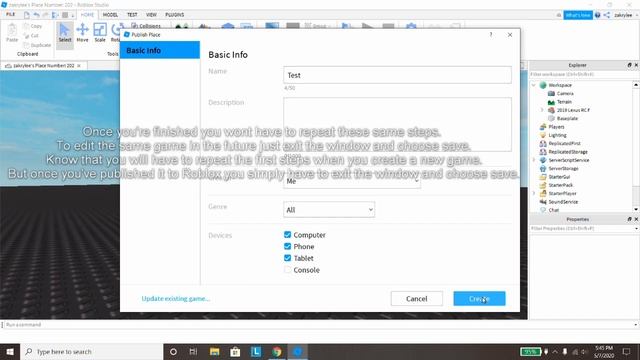
Task: Open the Filter Properties dropdown arrow
Action: point(636,229)
